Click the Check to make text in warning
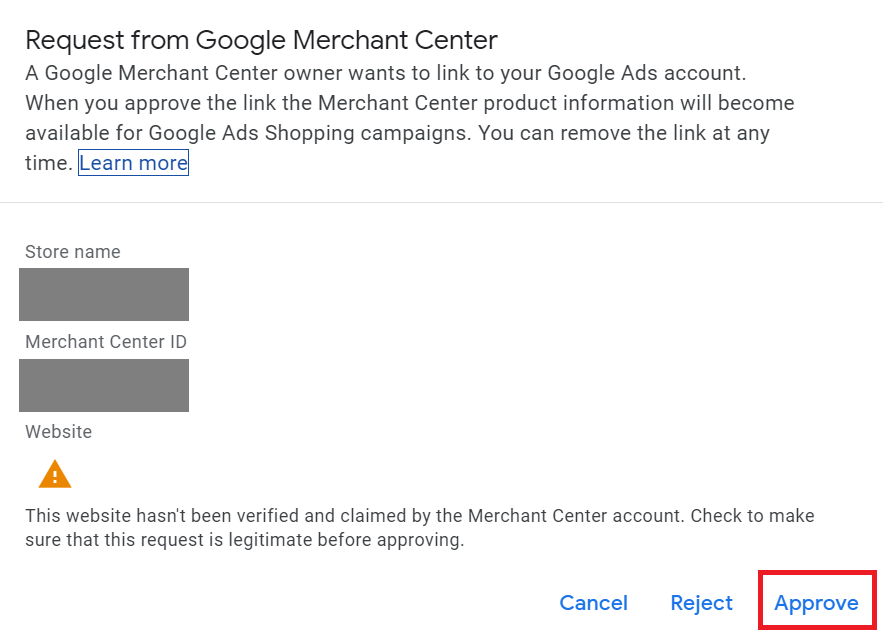Viewport: 883px width, 631px height. click(752, 516)
